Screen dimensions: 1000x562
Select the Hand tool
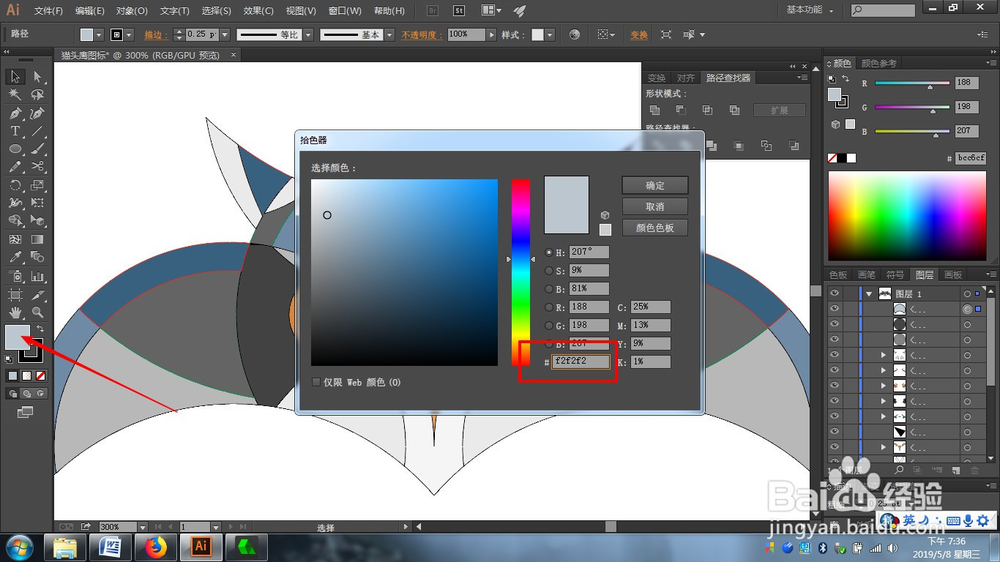click(15, 313)
